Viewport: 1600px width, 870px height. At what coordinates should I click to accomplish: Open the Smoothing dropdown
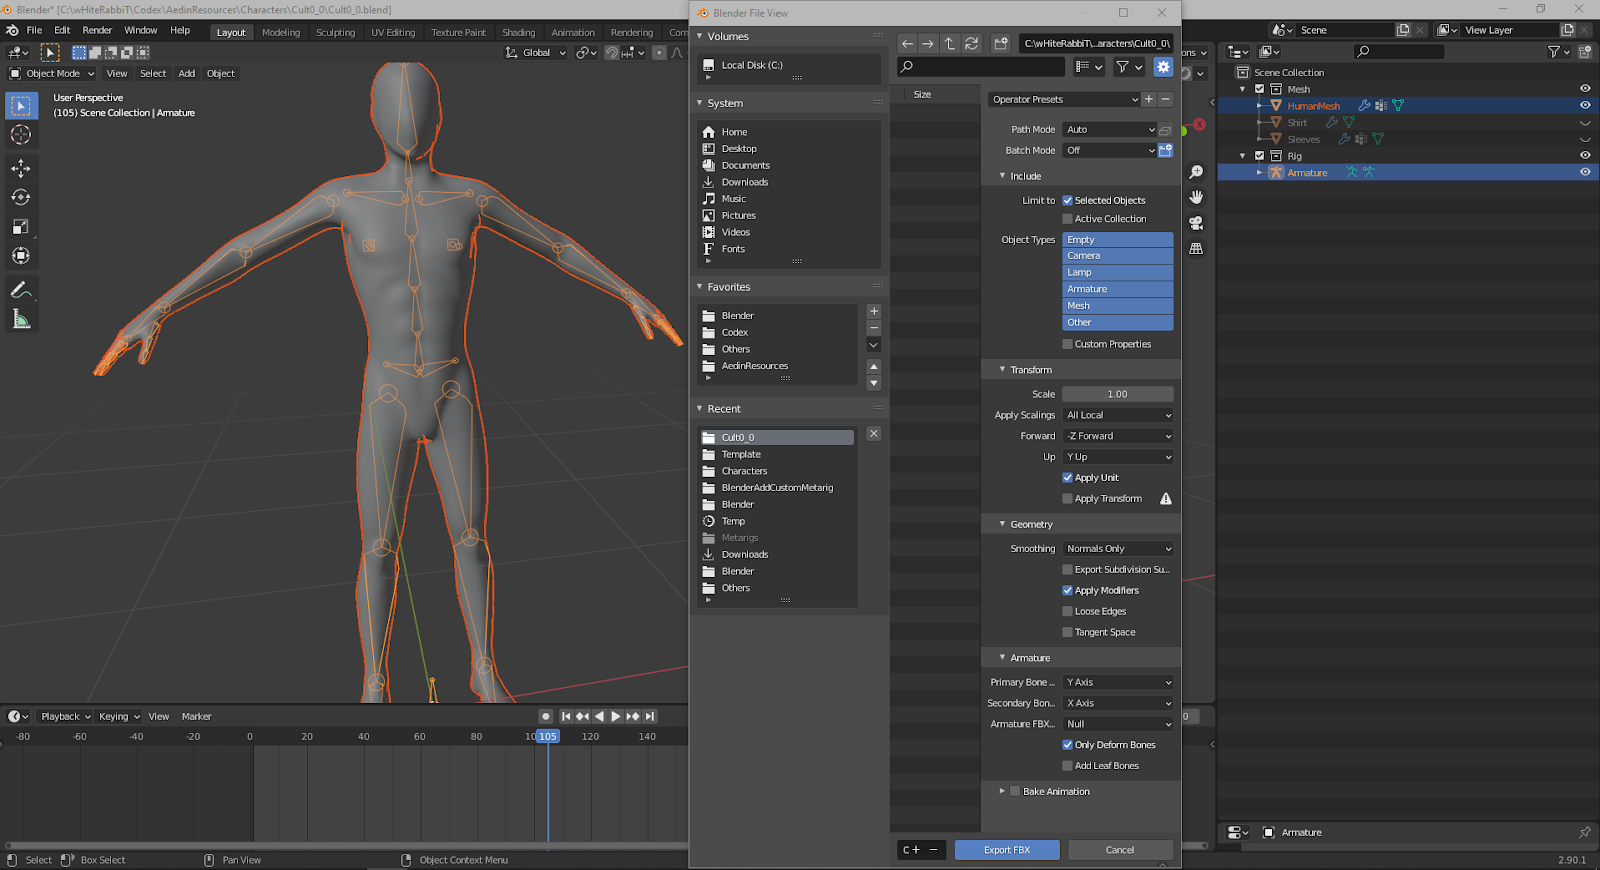click(x=1118, y=549)
